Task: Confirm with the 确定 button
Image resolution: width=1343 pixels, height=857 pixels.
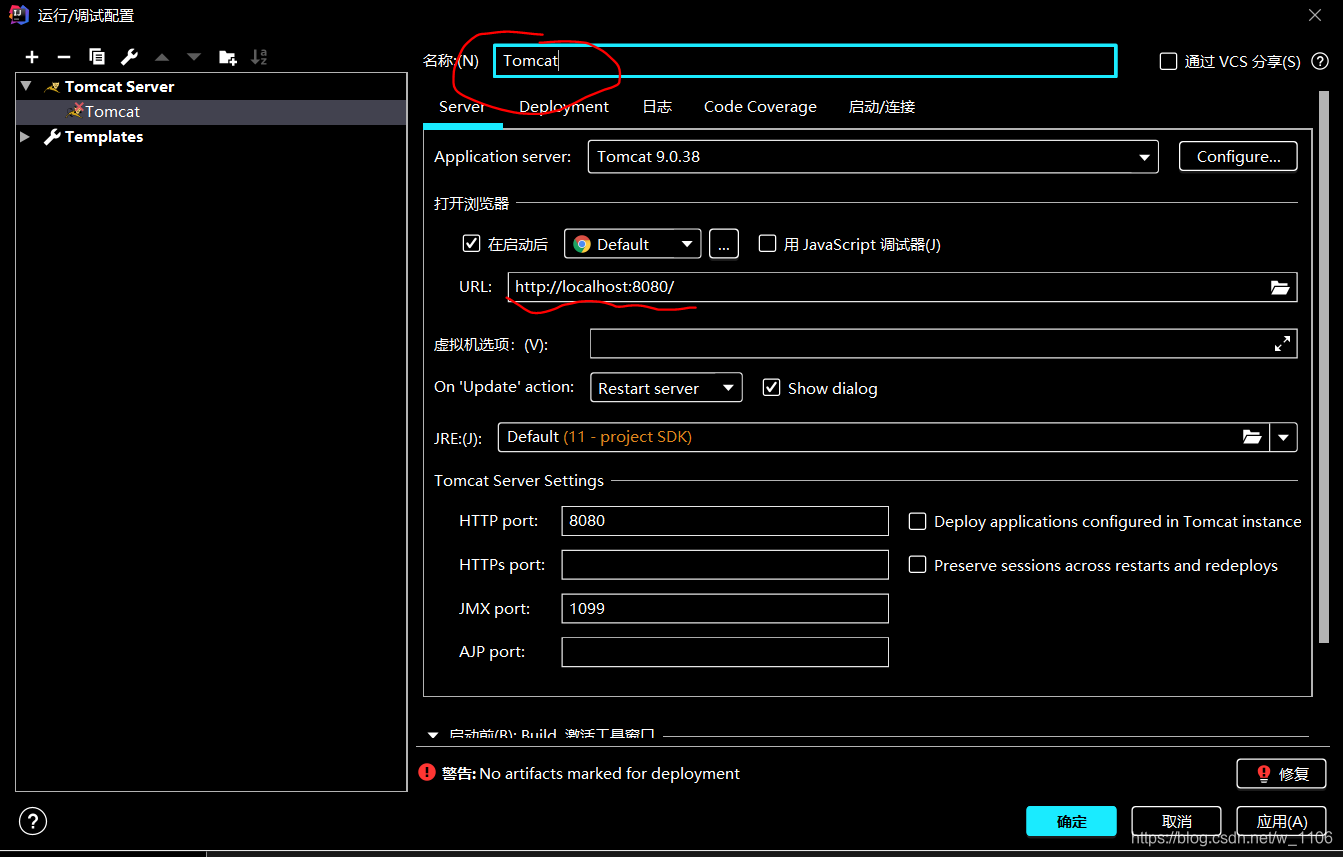Action: 1071,821
